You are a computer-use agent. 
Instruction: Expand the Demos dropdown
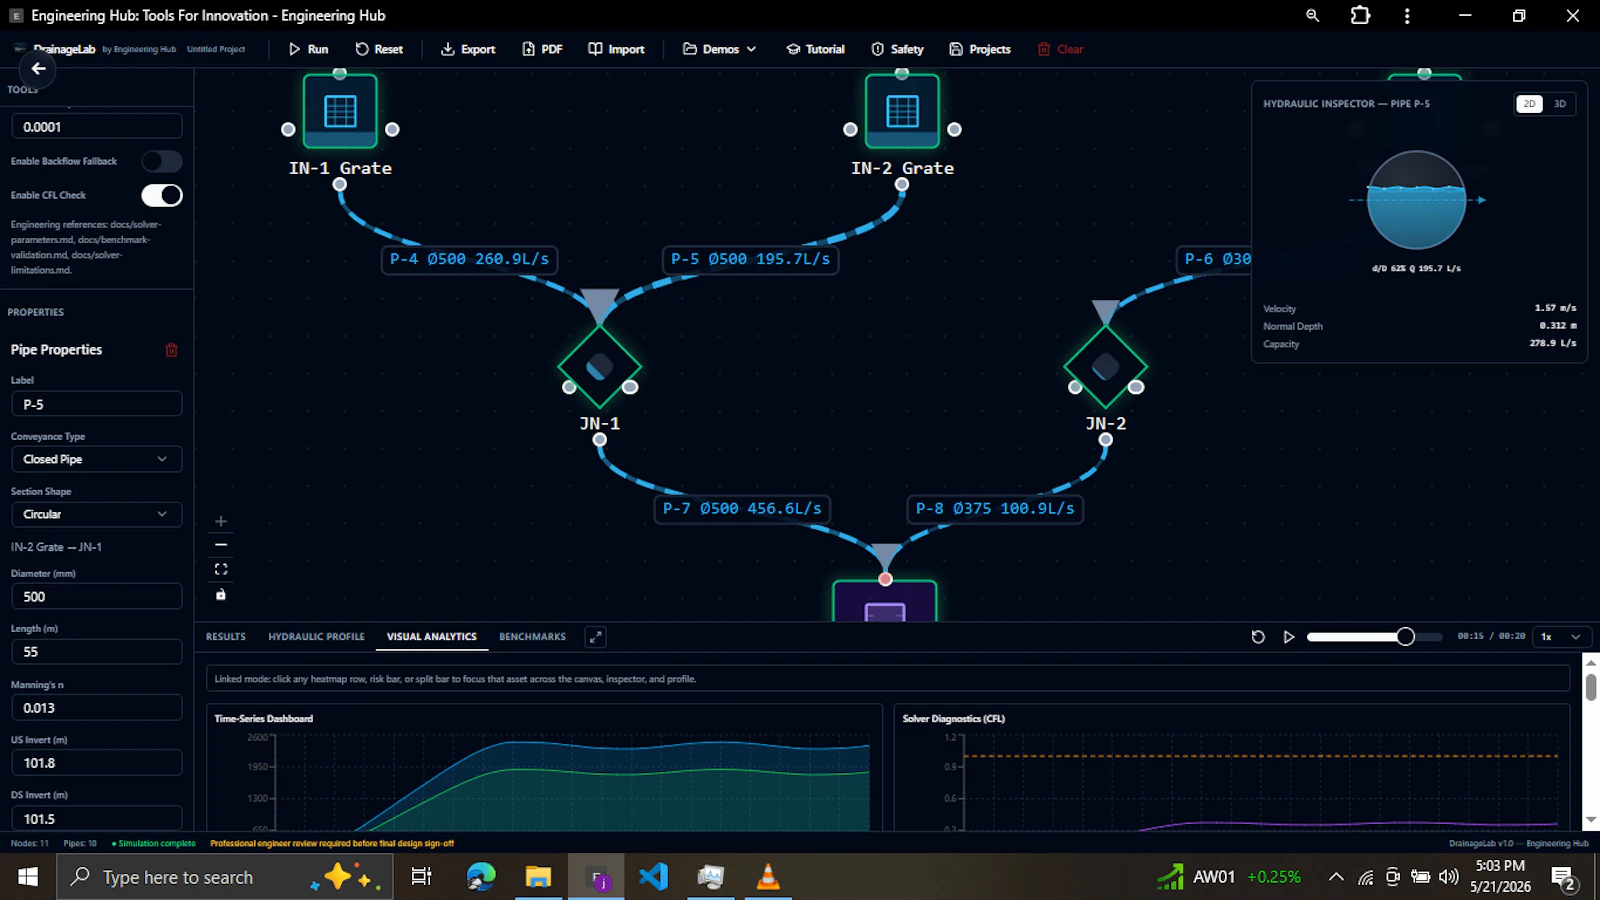719,49
